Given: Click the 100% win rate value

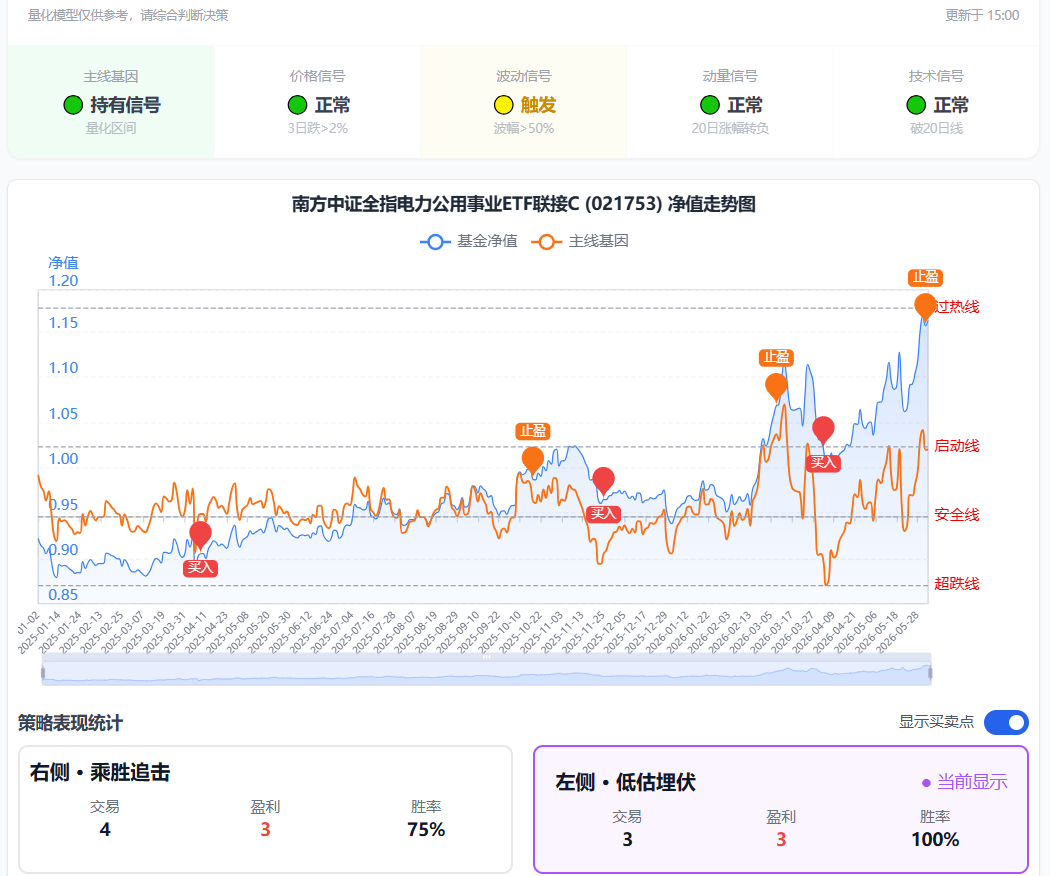Looking at the screenshot, I should (935, 840).
